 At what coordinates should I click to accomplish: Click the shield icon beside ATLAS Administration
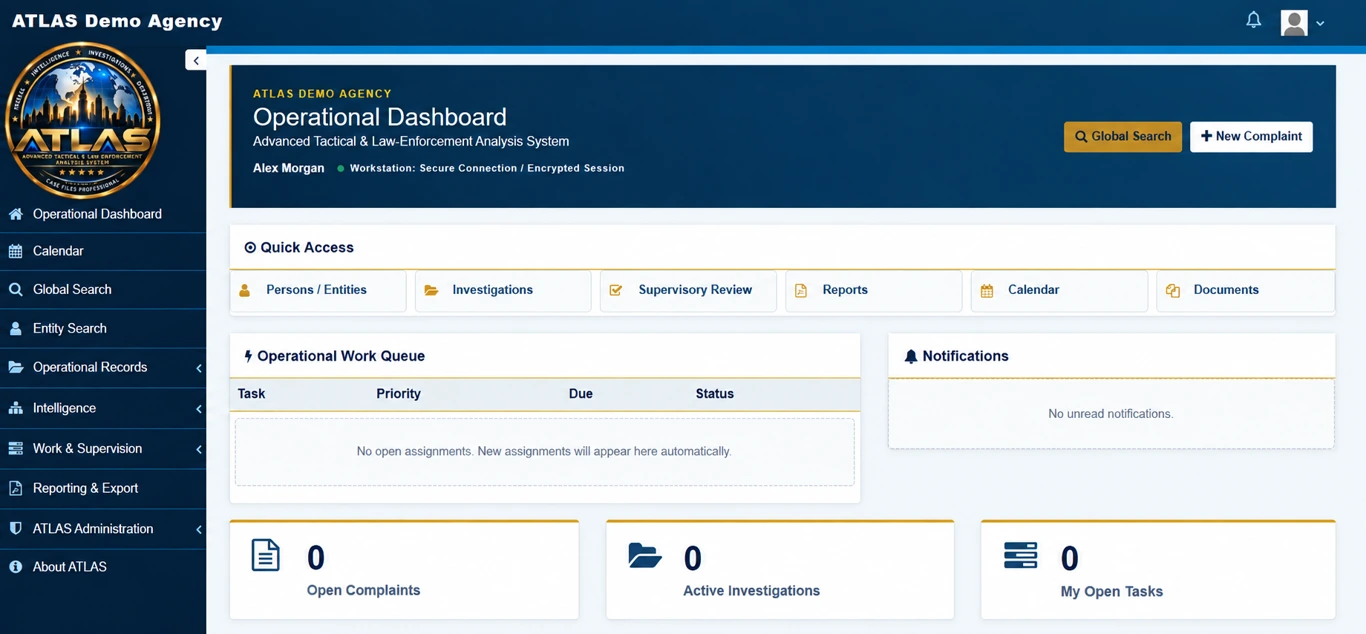[x=15, y=528]
